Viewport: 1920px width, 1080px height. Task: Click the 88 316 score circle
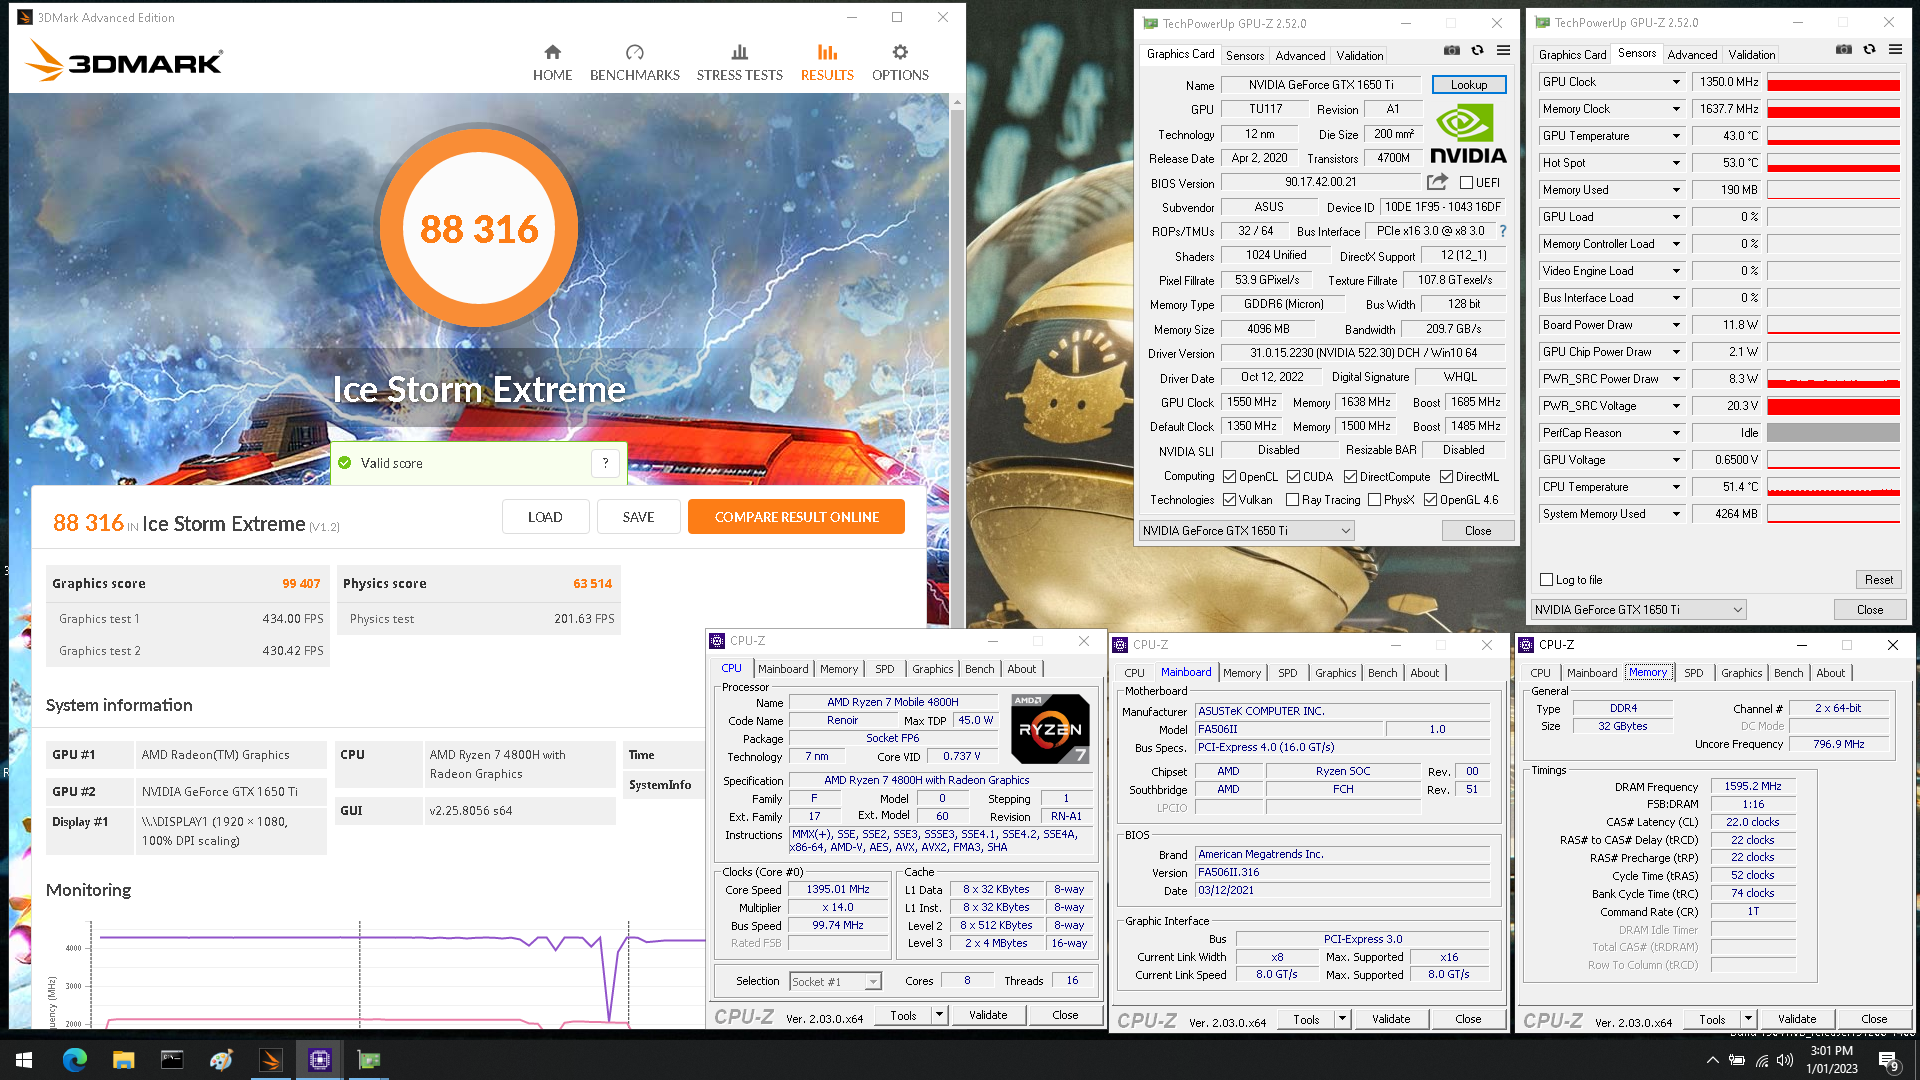coord(479,228)
